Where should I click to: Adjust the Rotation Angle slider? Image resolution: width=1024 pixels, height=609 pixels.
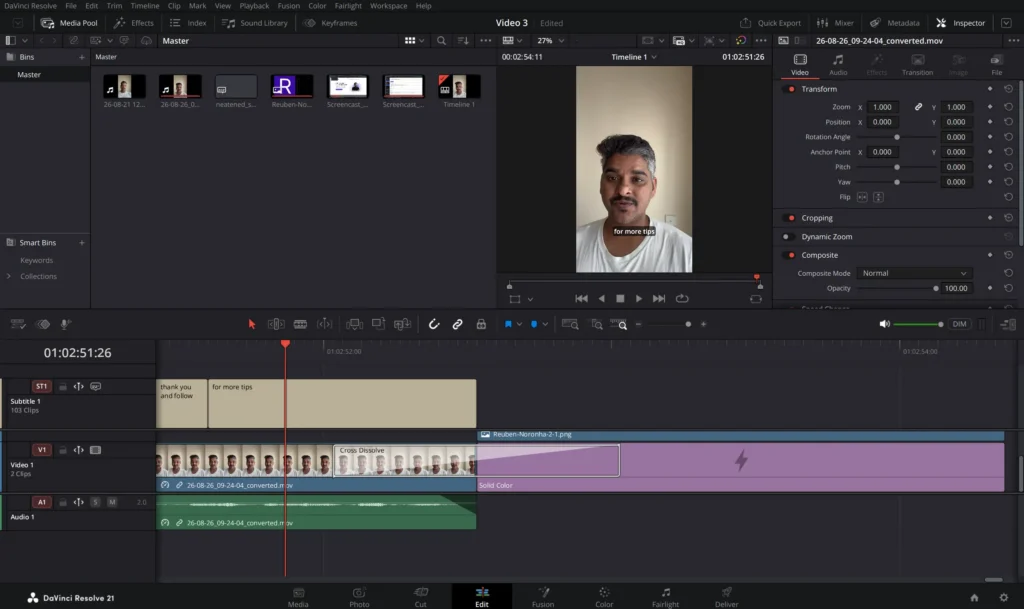(896, 137)
